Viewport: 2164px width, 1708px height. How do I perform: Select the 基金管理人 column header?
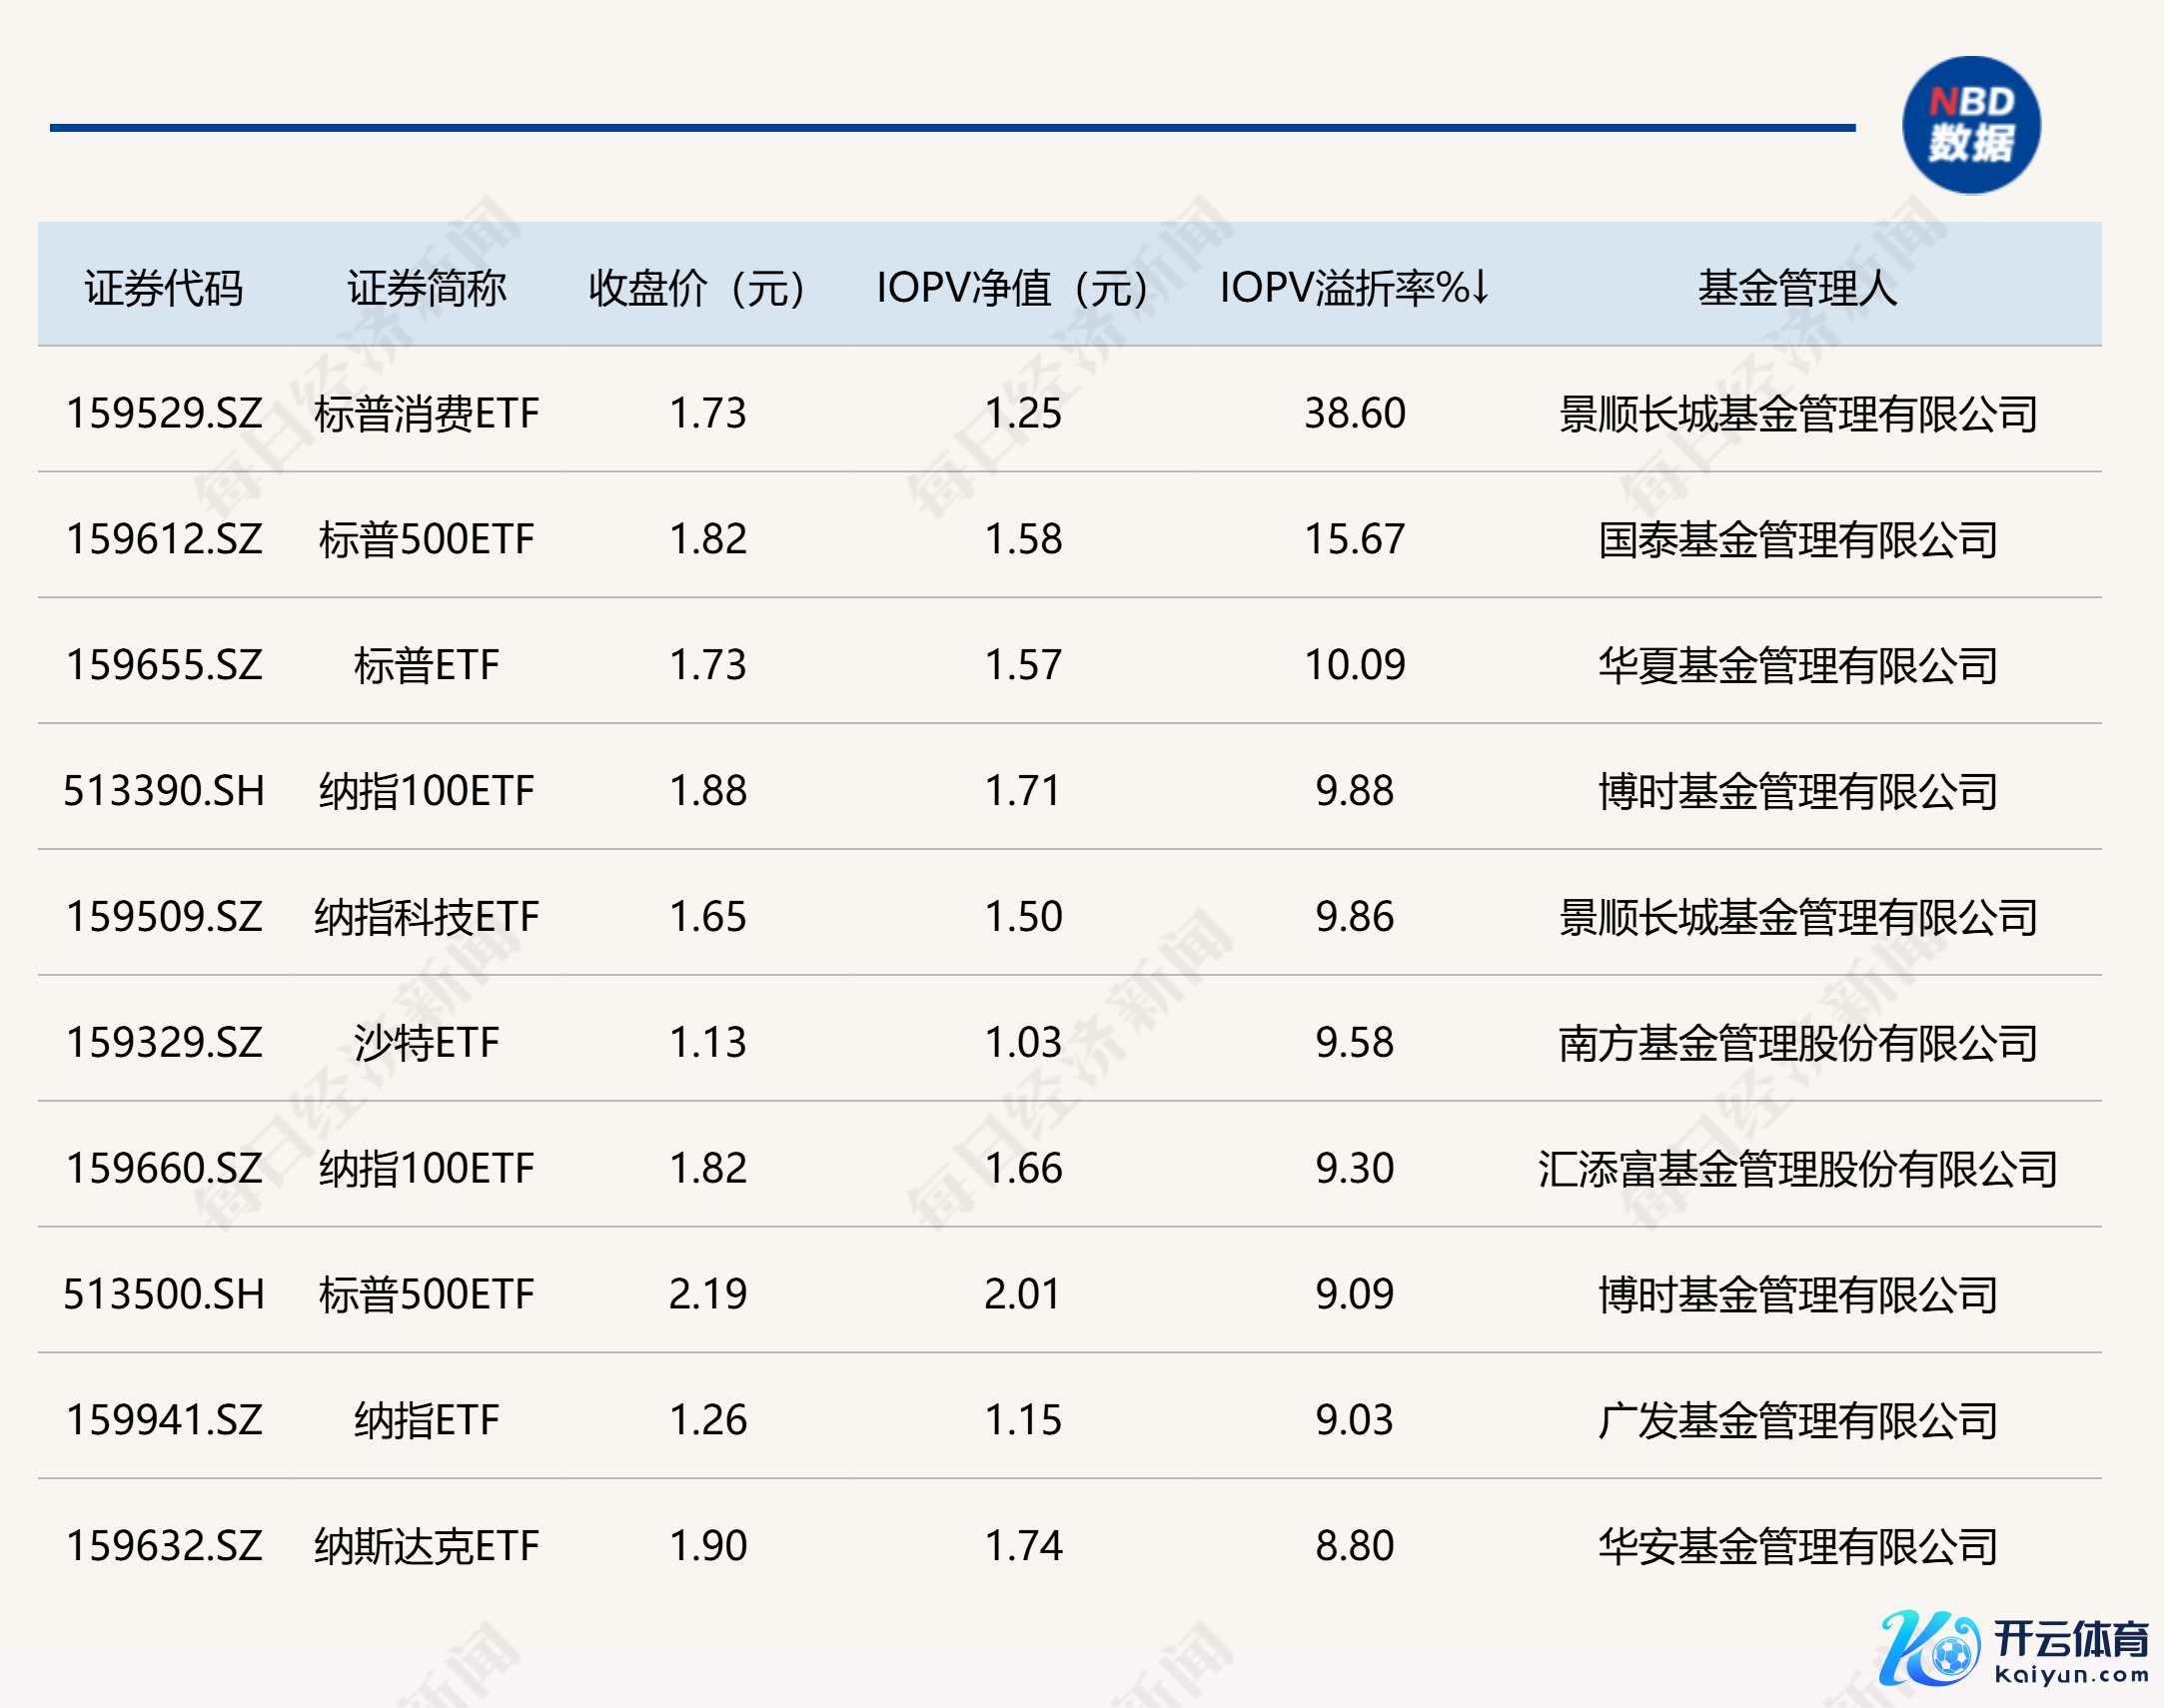click(x=1797, y=288)
